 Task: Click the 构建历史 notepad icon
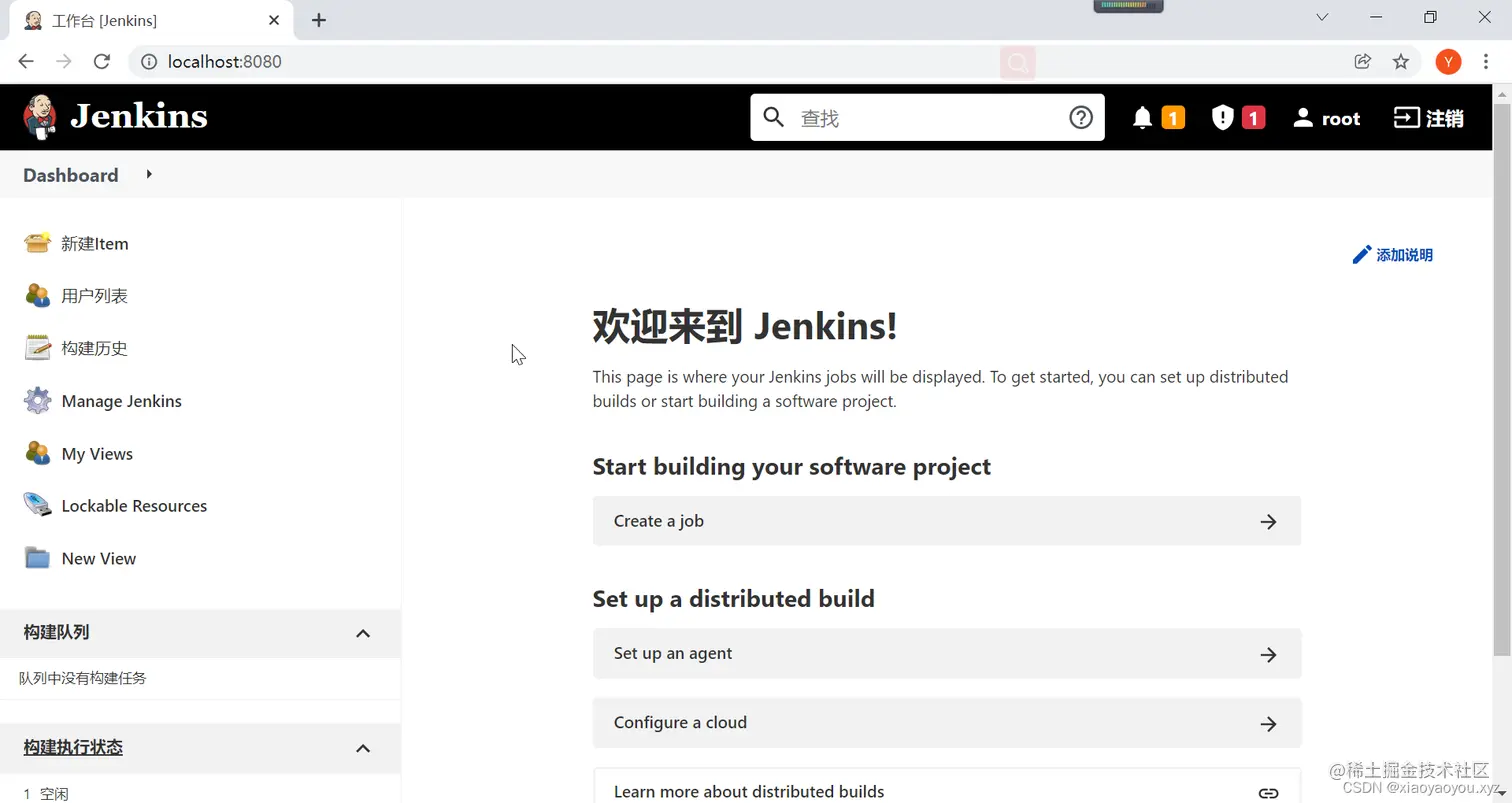click(x=38, y=348)
